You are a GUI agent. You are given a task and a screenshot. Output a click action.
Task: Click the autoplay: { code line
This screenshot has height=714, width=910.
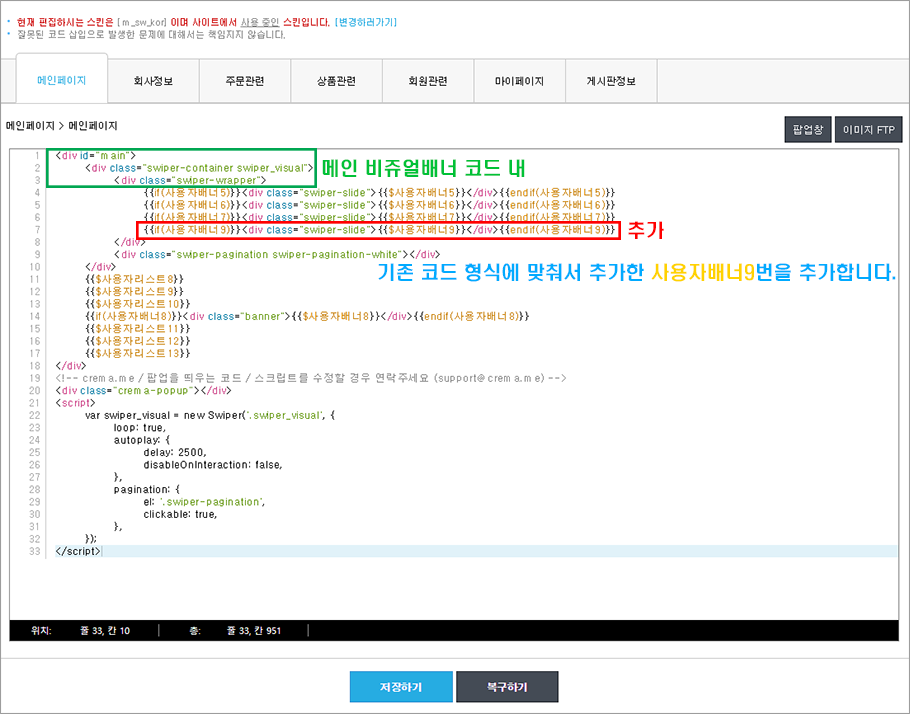tap(142, 440)
